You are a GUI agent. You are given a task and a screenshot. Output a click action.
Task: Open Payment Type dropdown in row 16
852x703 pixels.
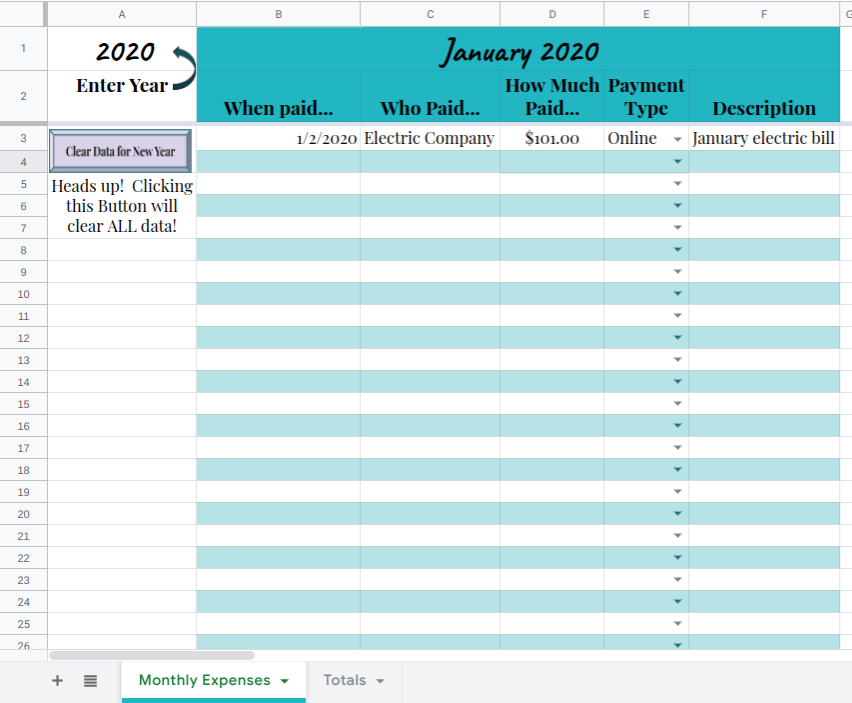point(677,425)
